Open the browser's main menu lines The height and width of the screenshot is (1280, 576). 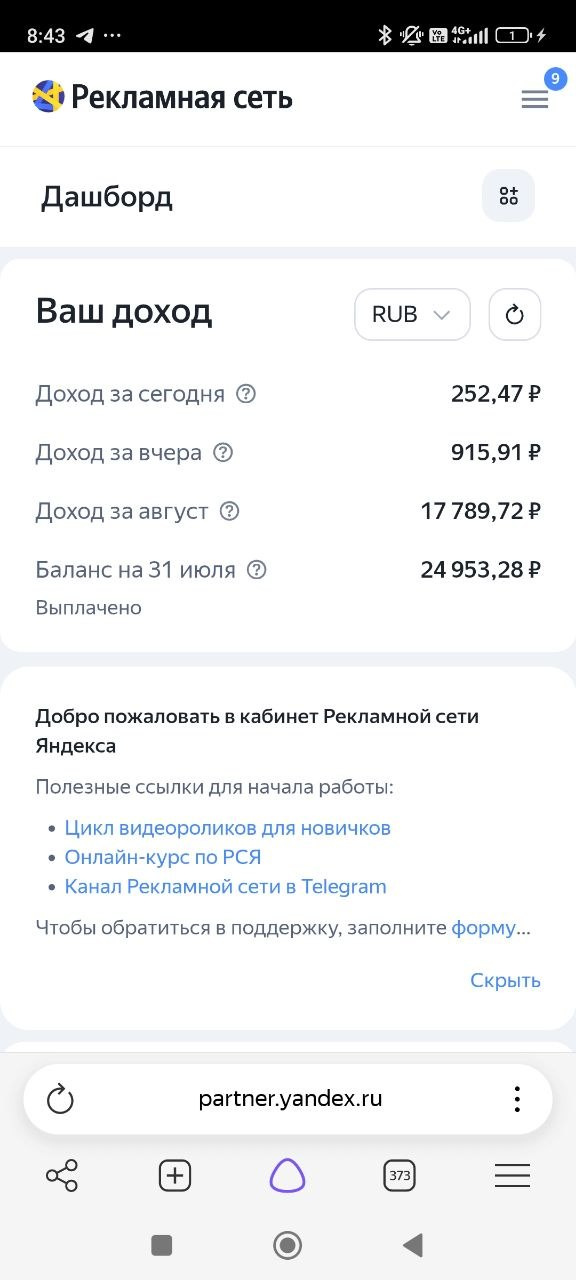512,1176
